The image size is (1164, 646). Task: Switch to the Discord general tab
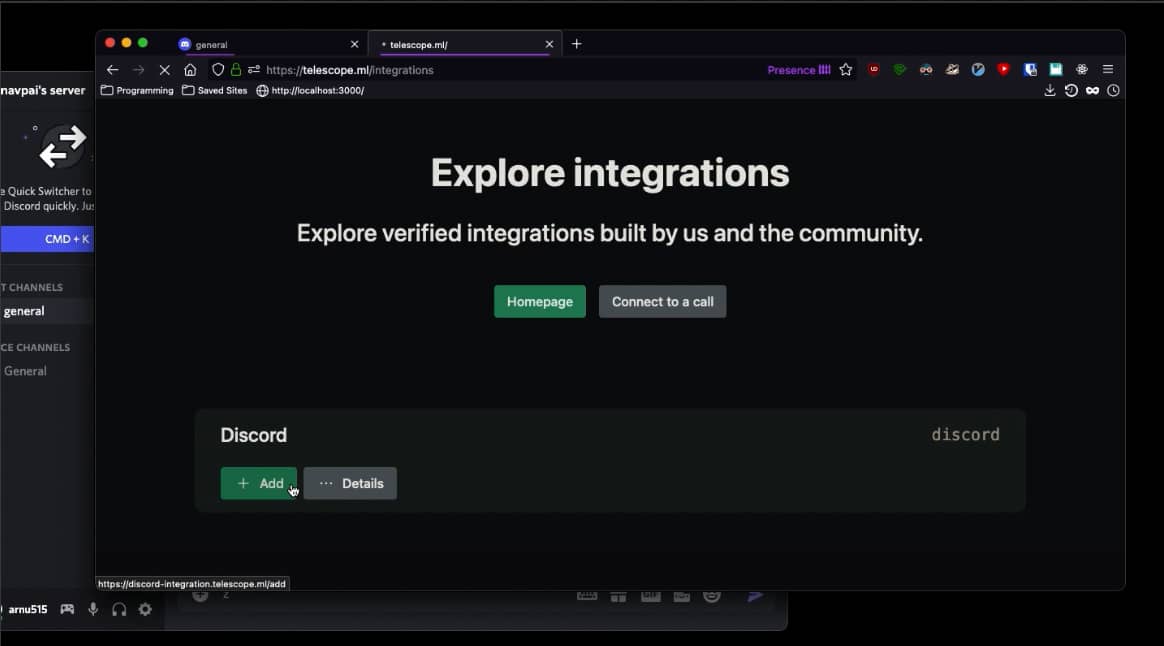pos(267,45)
